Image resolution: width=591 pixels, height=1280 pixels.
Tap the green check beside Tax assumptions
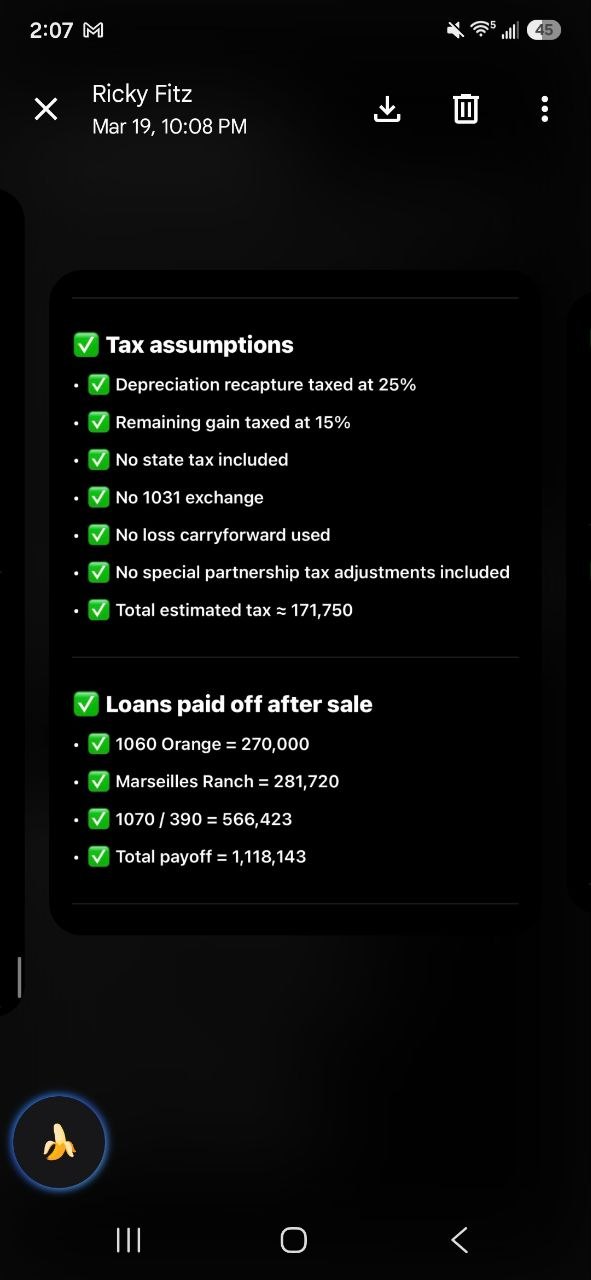click(86, 345)
